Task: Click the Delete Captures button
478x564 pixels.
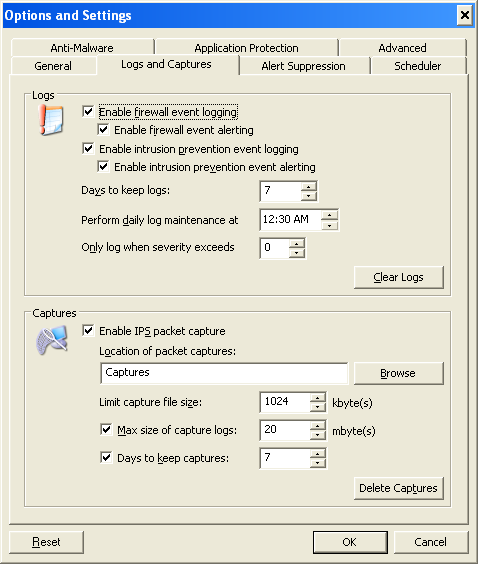Action: (x=399, y=488)
